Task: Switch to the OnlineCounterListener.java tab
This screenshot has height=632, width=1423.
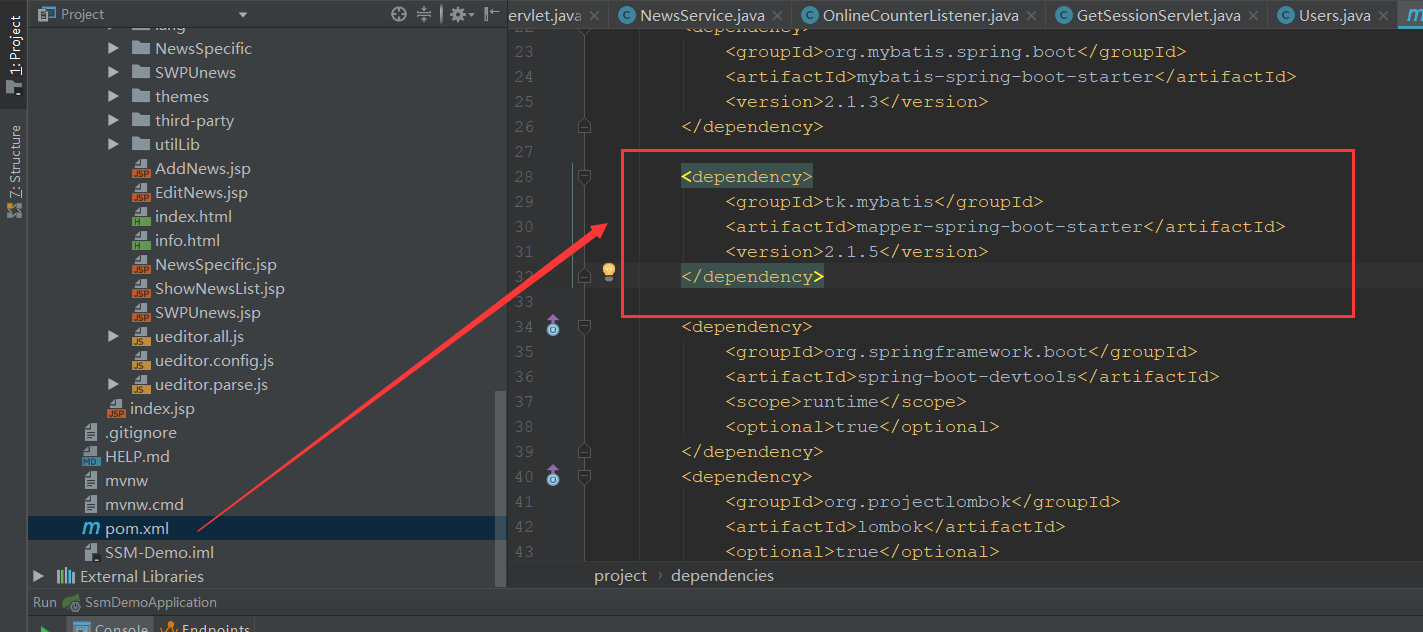Action: (x=920, y=15)
